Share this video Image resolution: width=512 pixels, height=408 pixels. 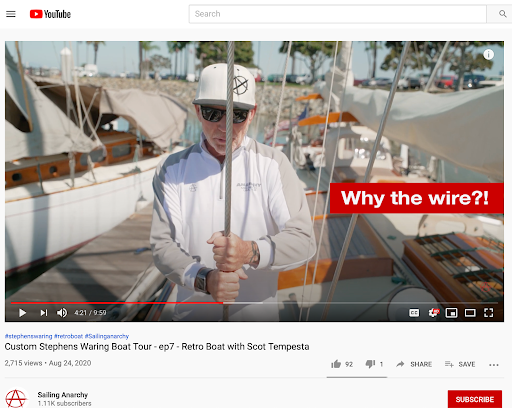coord(414,364)
